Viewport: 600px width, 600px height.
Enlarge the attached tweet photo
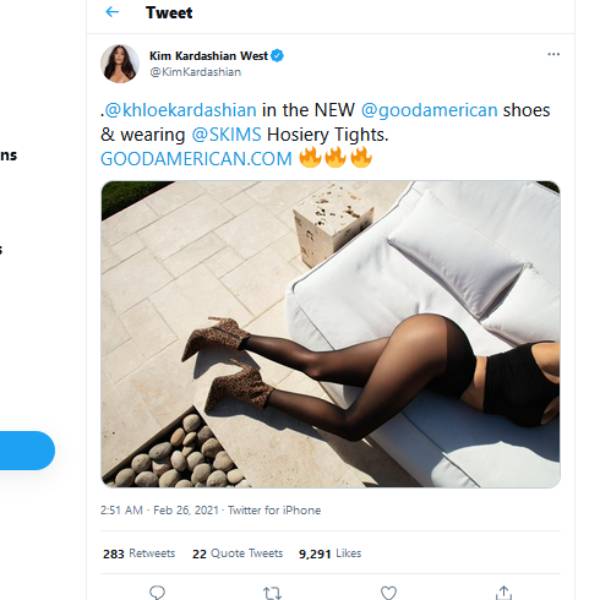[x=331, y=334]
